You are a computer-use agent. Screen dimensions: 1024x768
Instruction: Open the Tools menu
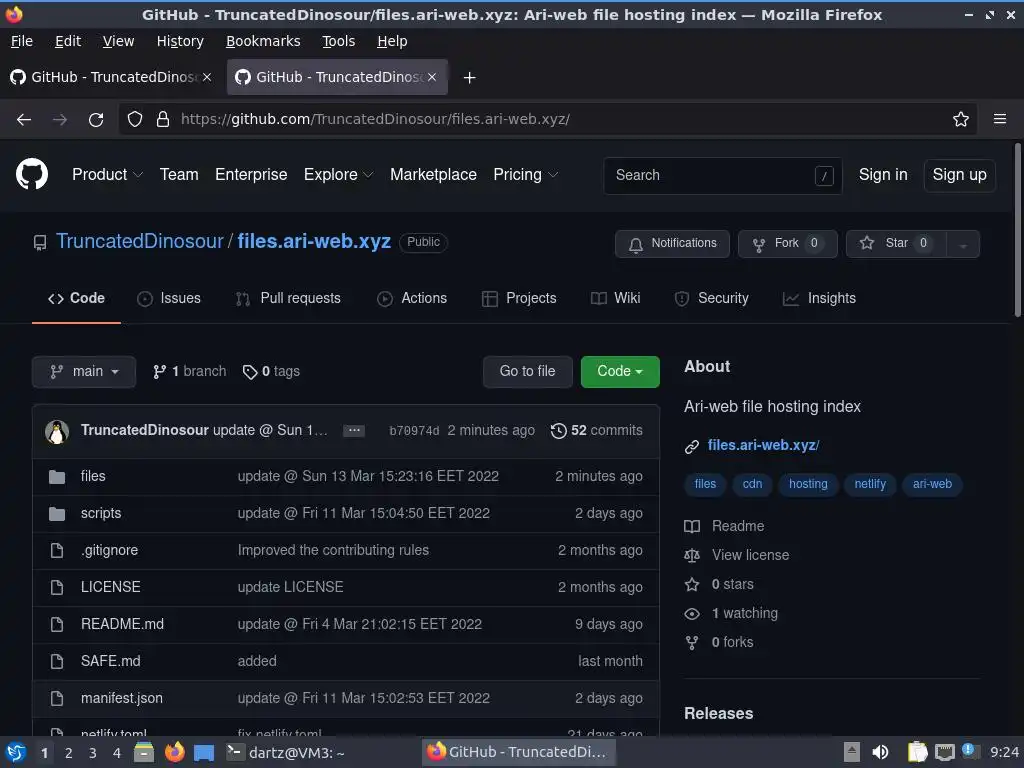tap(338, 41)
